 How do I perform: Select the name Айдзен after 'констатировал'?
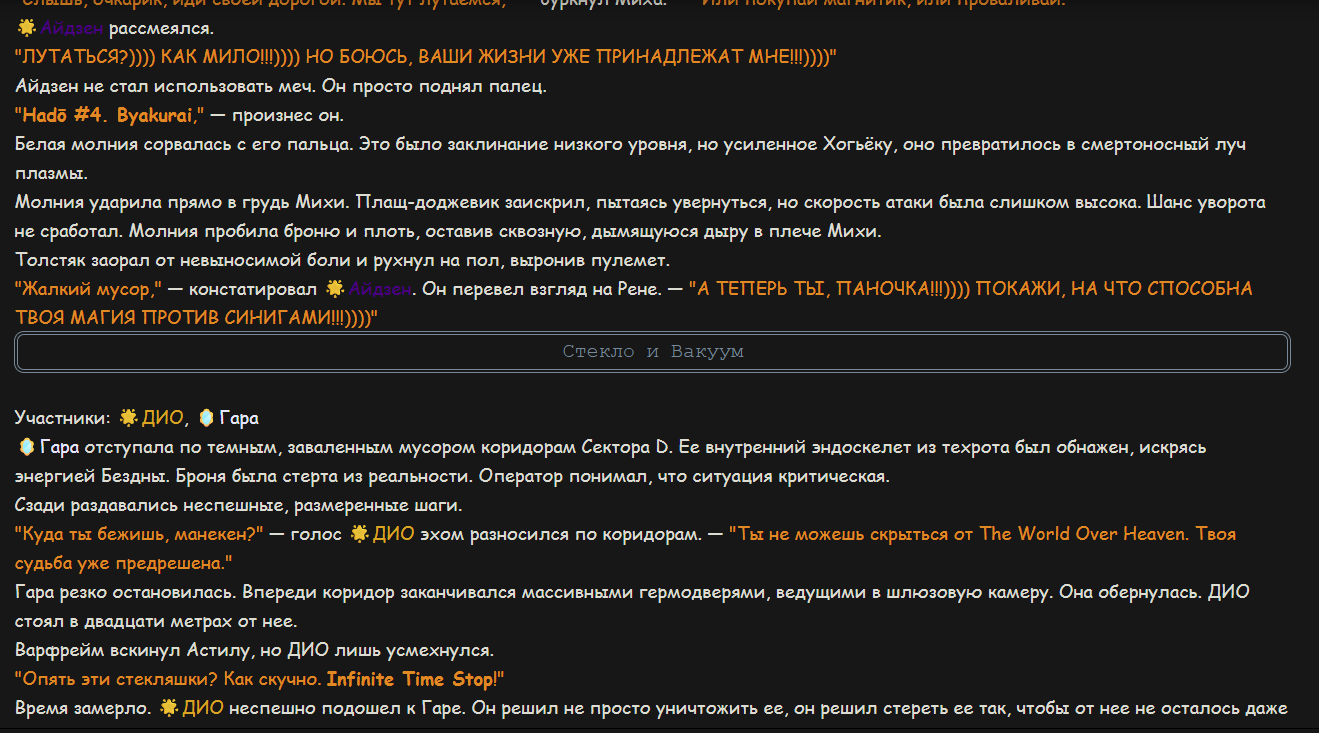(x=381, y=289)
